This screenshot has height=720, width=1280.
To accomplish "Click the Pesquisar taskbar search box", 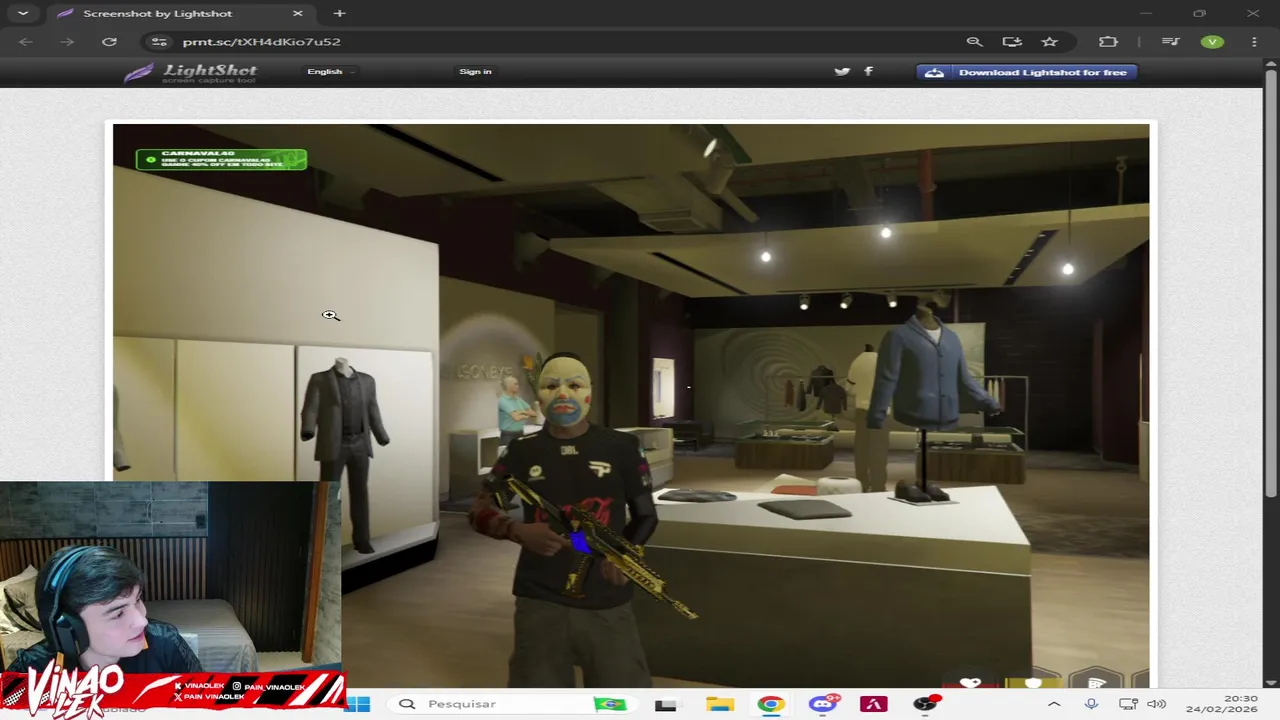I will [513, 704].
